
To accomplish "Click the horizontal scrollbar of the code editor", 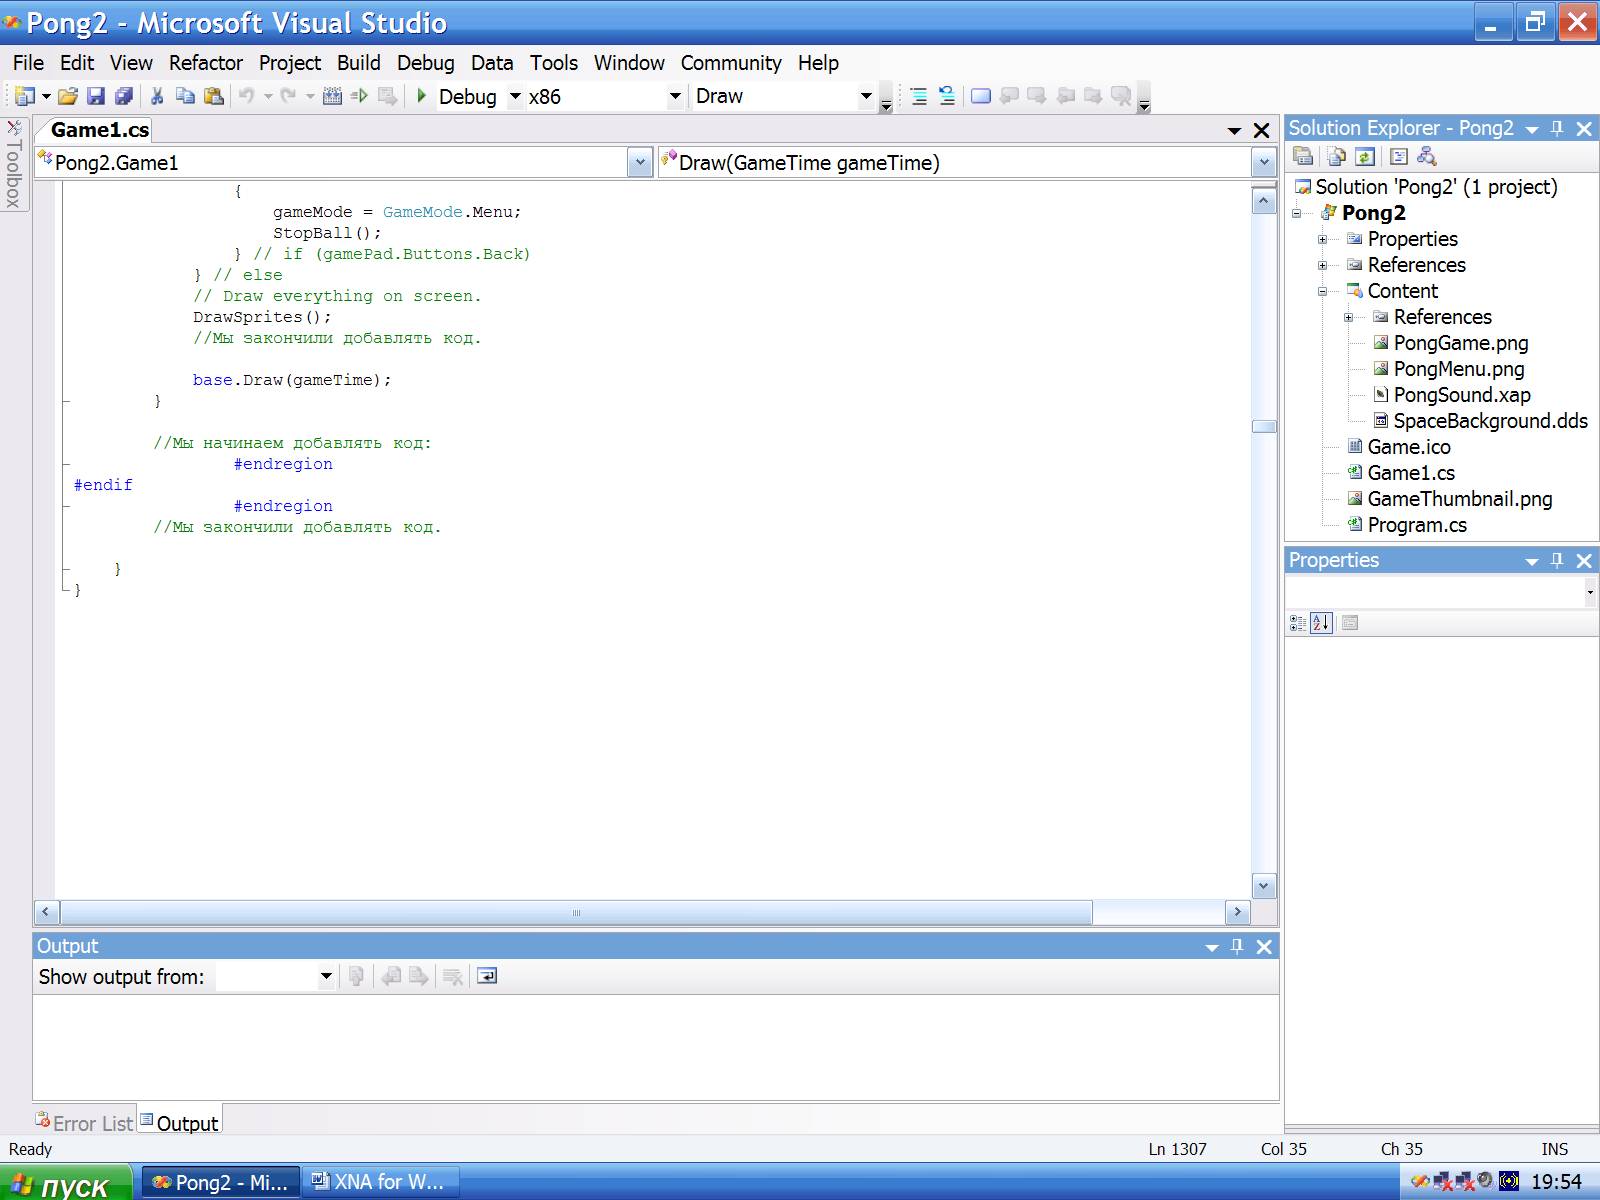I will (576, 912).
